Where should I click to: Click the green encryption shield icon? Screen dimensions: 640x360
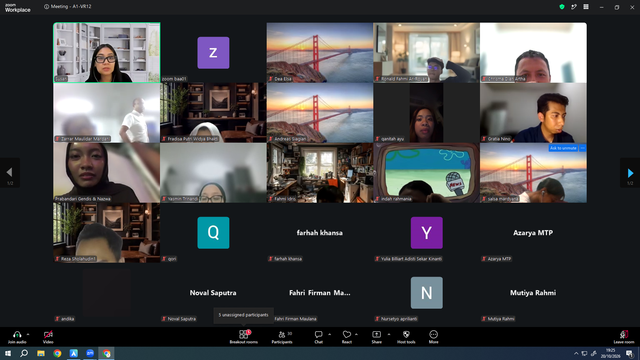pos(562,7)
